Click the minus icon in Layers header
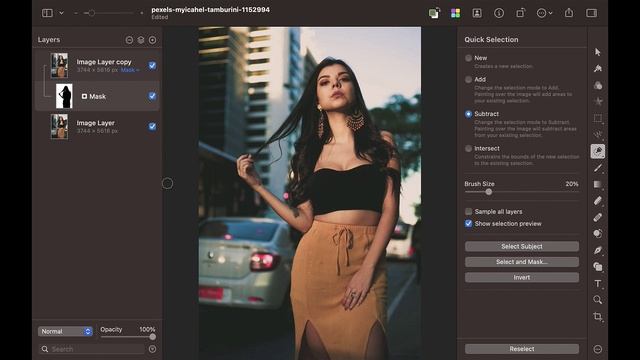This screenshot has width=640, height=360. 129,40
